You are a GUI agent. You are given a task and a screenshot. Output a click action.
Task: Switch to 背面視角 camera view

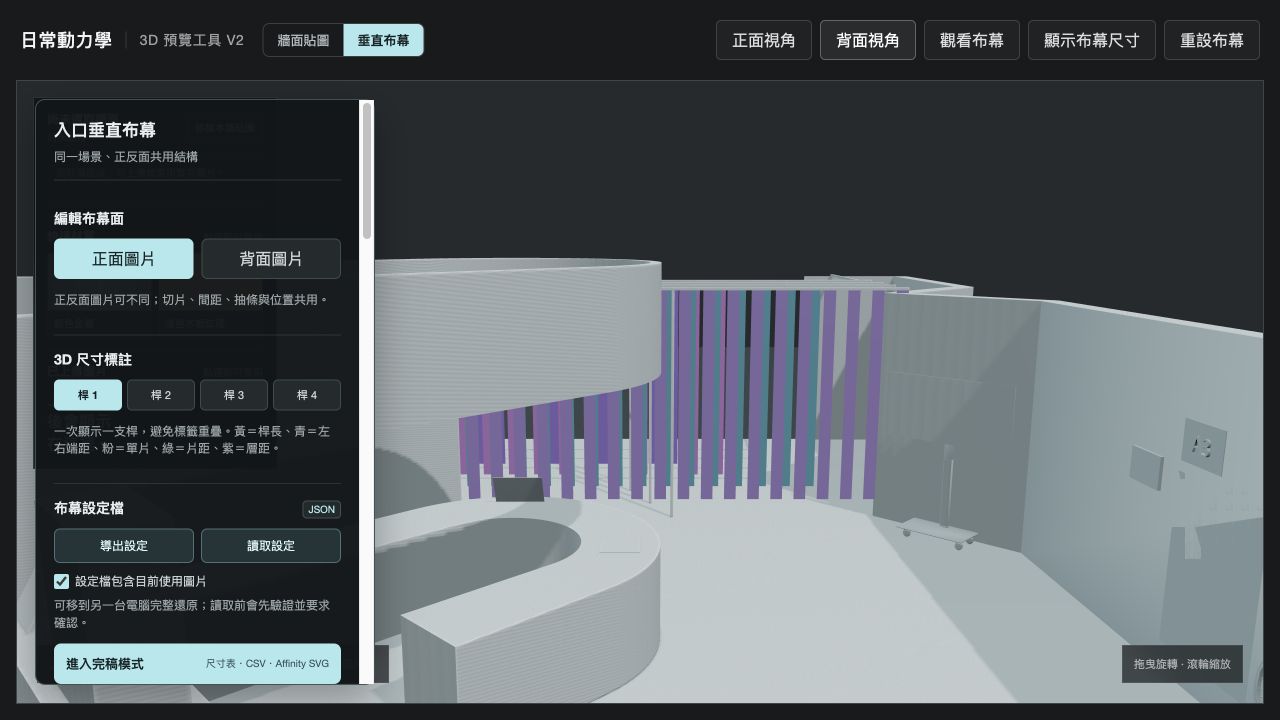tap(868, 40)
